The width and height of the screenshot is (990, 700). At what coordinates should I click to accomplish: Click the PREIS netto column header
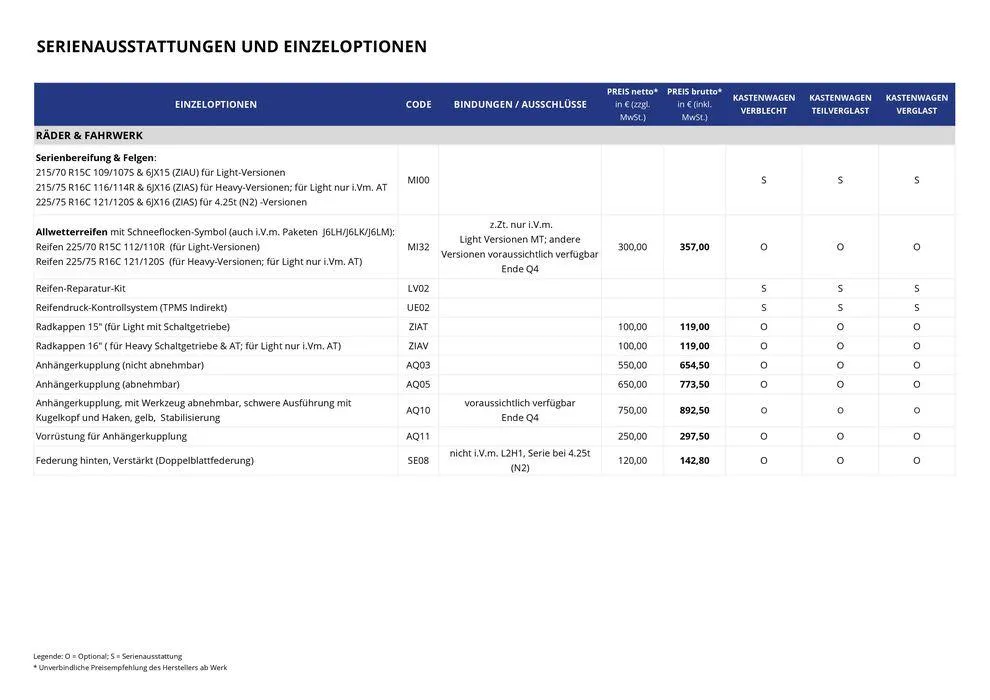click(632, 104)
